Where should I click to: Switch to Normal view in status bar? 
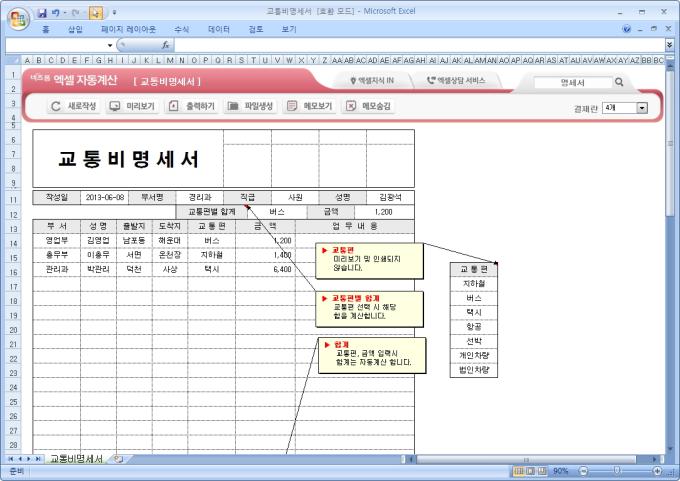pos(518,471)
